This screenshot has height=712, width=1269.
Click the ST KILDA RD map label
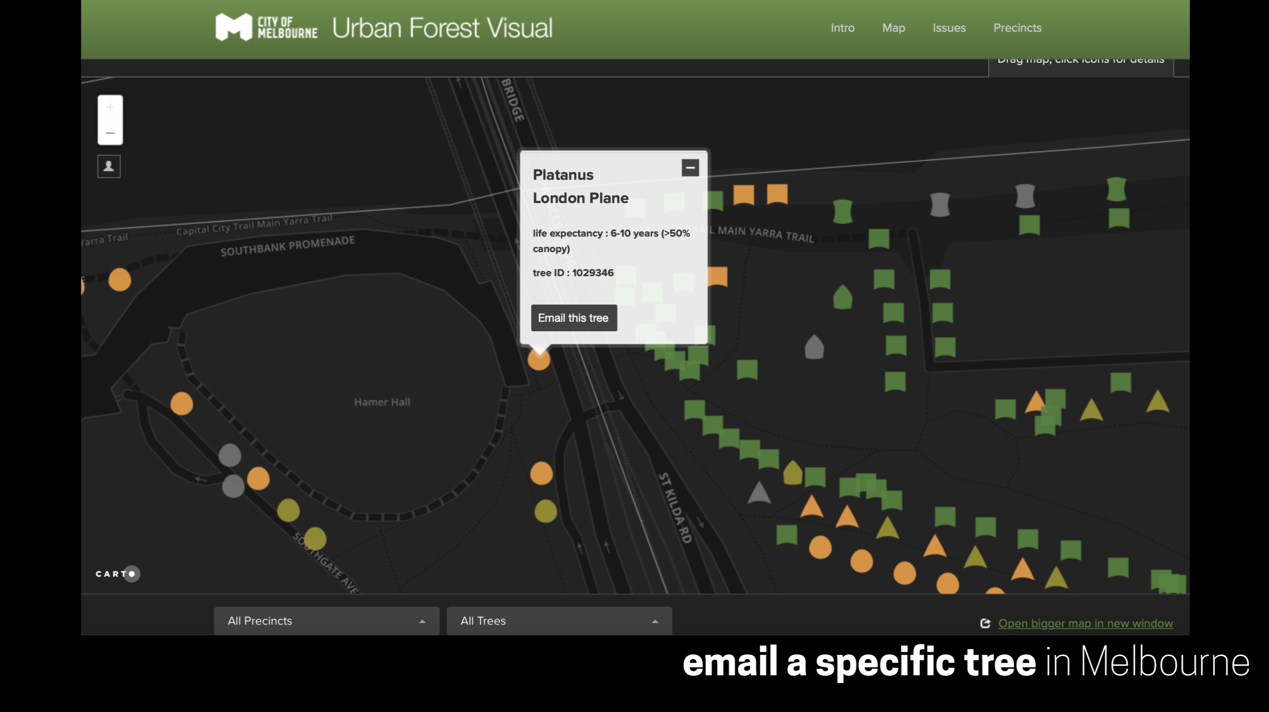point(675,507)
